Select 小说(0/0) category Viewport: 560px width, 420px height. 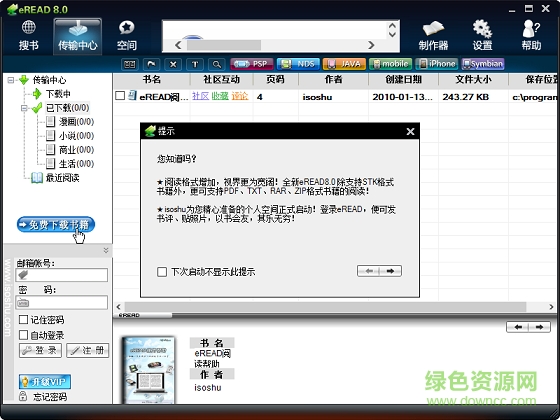76,136
